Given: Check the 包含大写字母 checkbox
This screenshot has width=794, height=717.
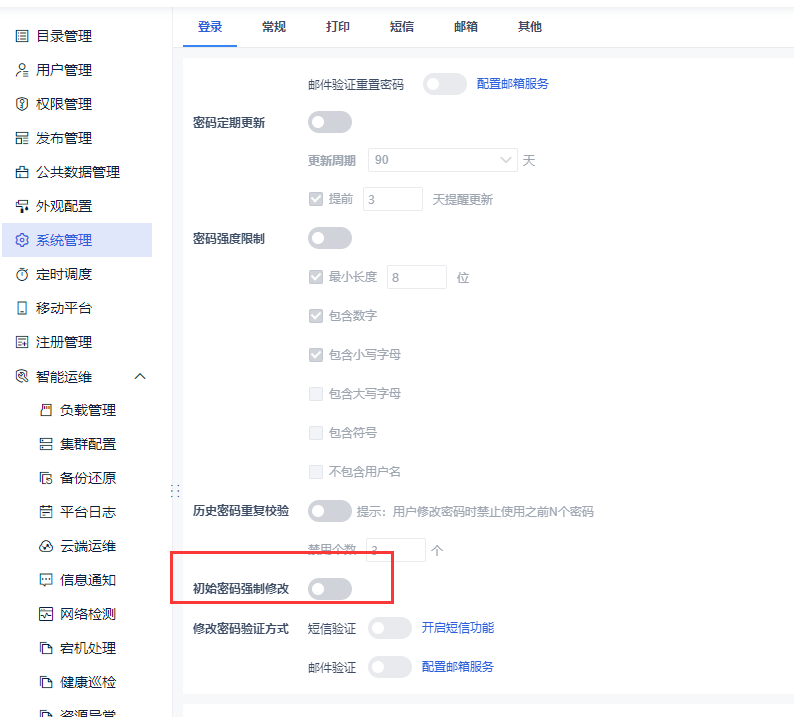Looking at the screenshot, I should coord(316,393).
